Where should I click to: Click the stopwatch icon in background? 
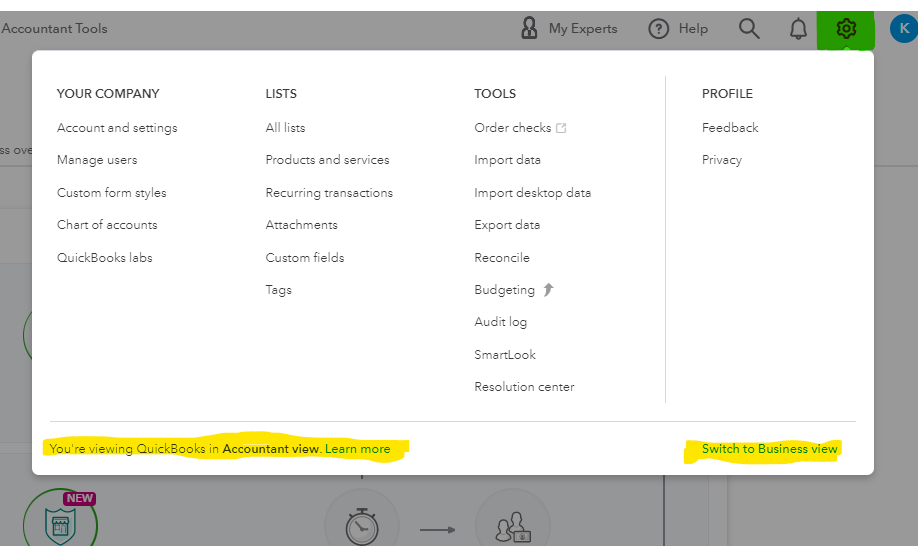click(x=362, y=526)
